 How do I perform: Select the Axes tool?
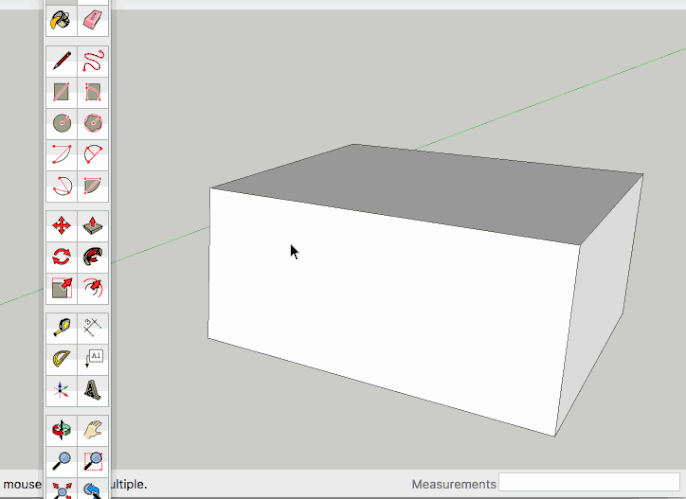(x=61, y=391)
